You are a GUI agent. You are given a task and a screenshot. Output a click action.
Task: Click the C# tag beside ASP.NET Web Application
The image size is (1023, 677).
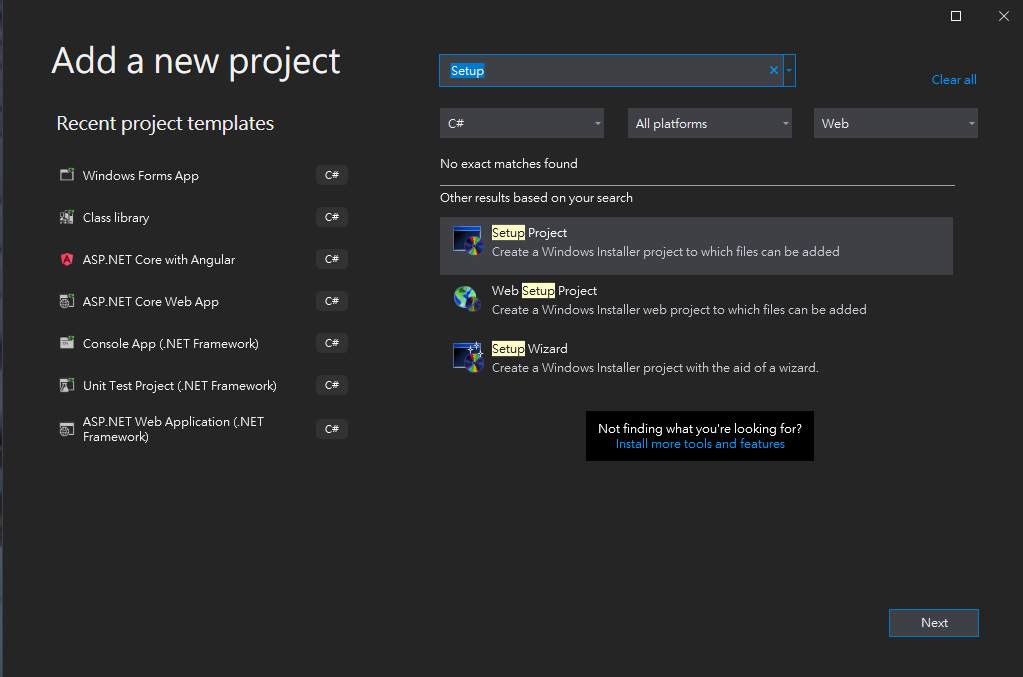click(x=332, y=429)
